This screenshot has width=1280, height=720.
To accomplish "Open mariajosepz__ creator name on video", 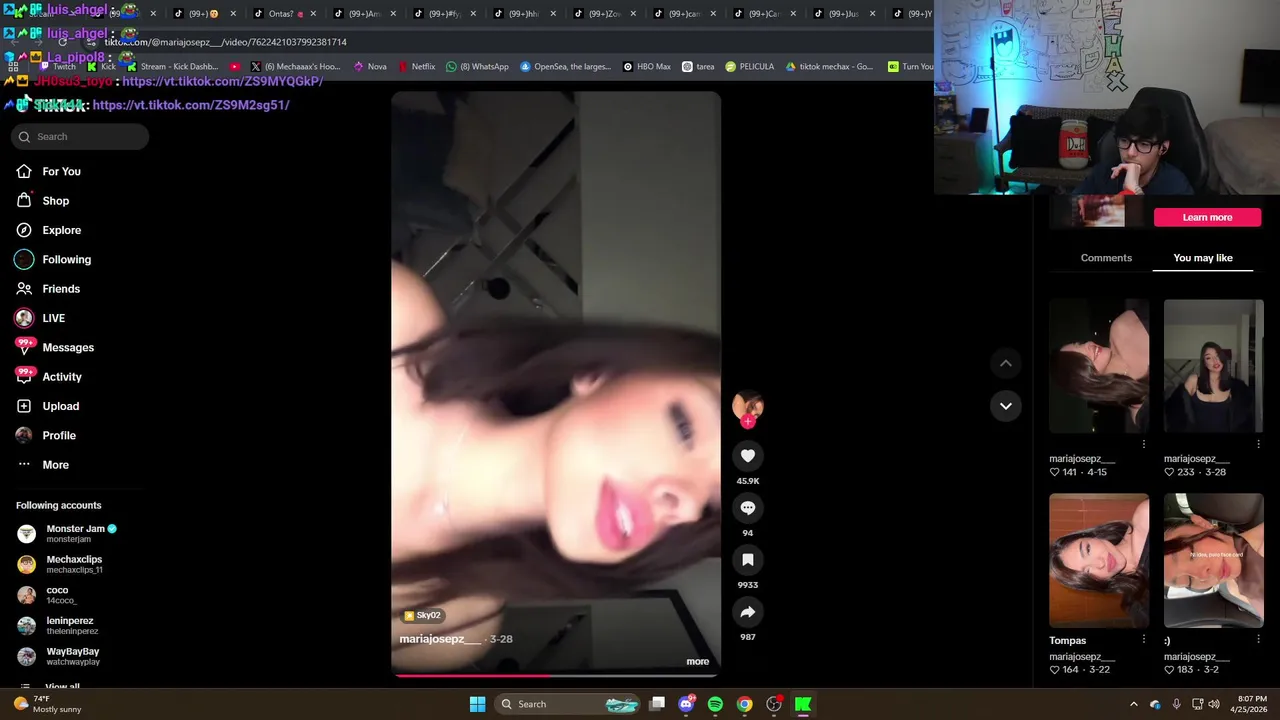I will pos(440,639).
